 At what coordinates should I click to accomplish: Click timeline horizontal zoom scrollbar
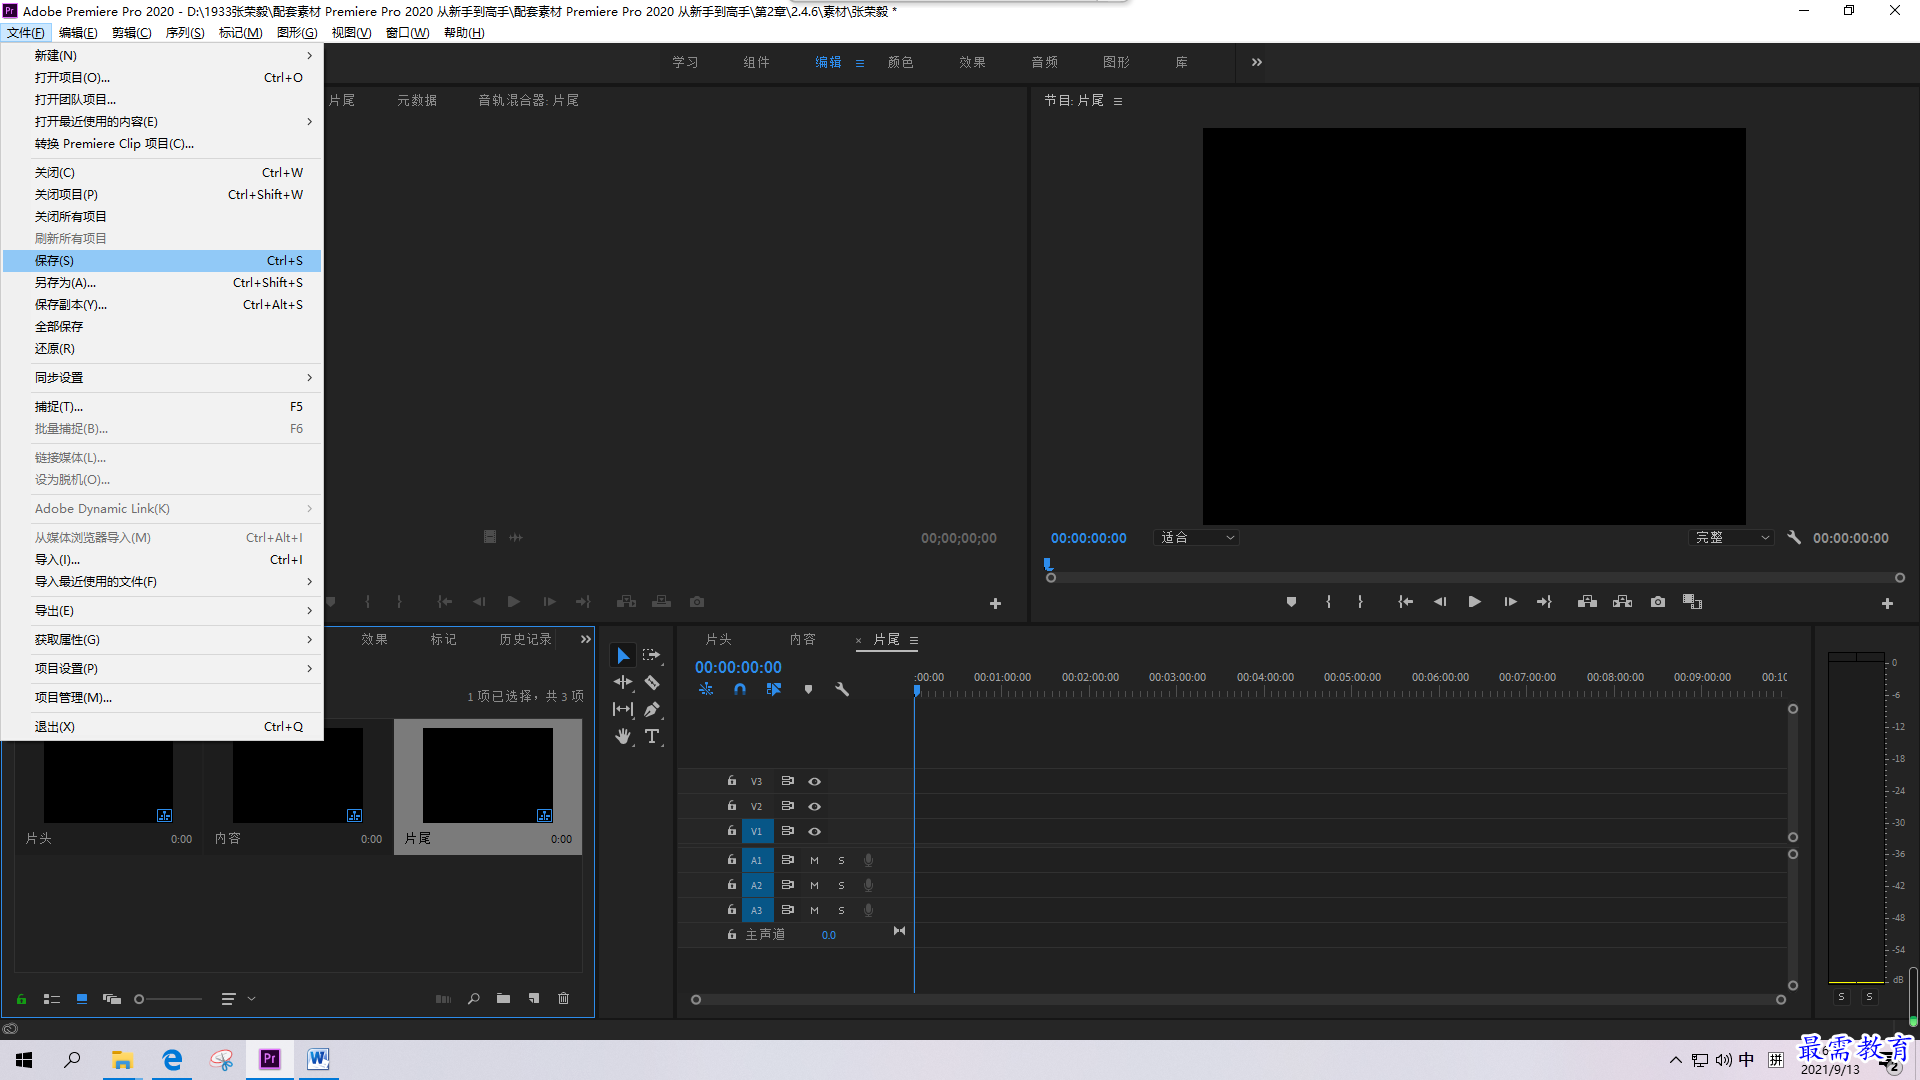coord(1238,1000)
